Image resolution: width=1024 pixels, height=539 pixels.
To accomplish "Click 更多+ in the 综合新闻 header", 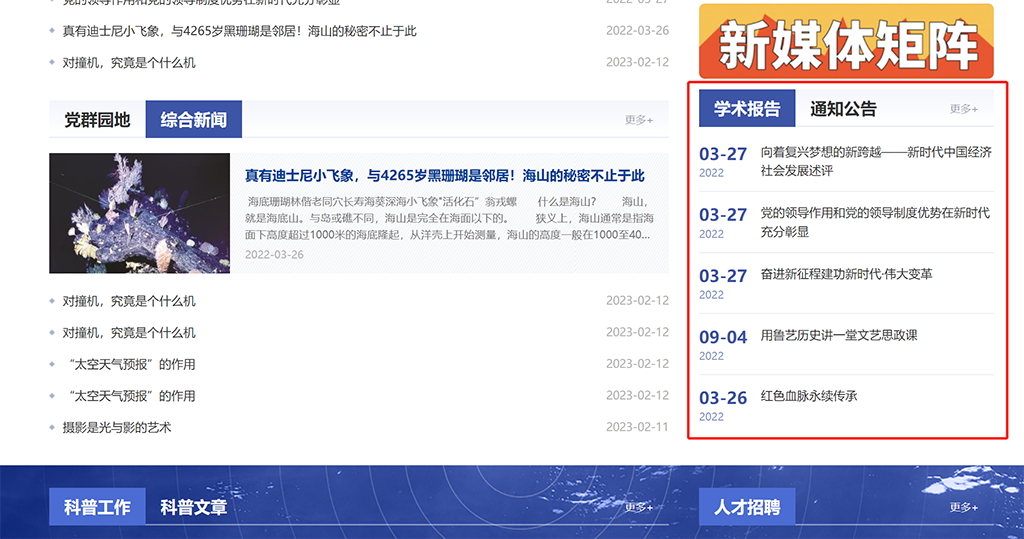I will tap(639, 120).
